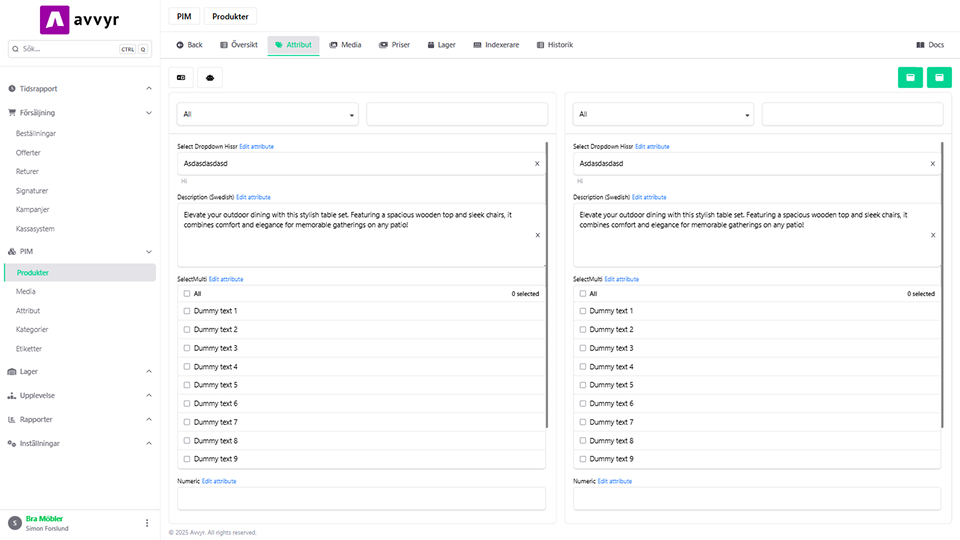Open Kategorier in the PIM sidebar
Viewport: 960px width, 540px height.
(32, 329)
